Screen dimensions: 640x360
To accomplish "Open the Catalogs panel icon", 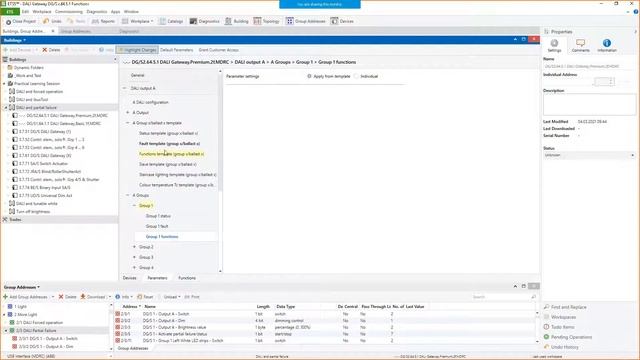I will [162, 21].
